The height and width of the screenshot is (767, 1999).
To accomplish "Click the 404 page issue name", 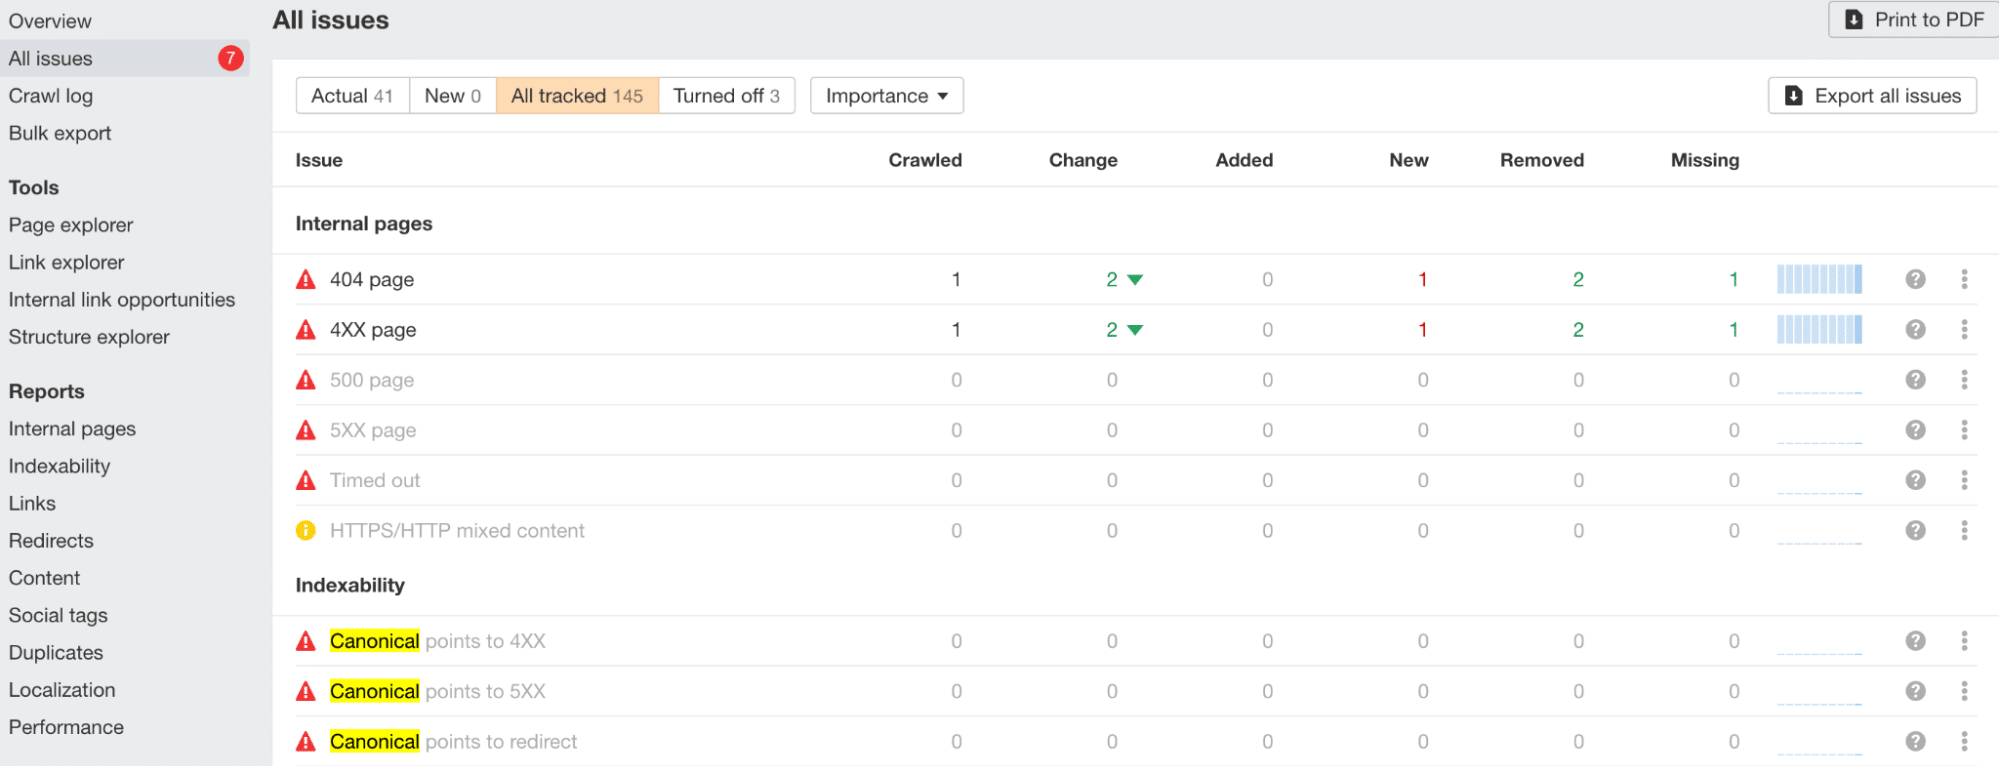I will (x=372, y=280).
